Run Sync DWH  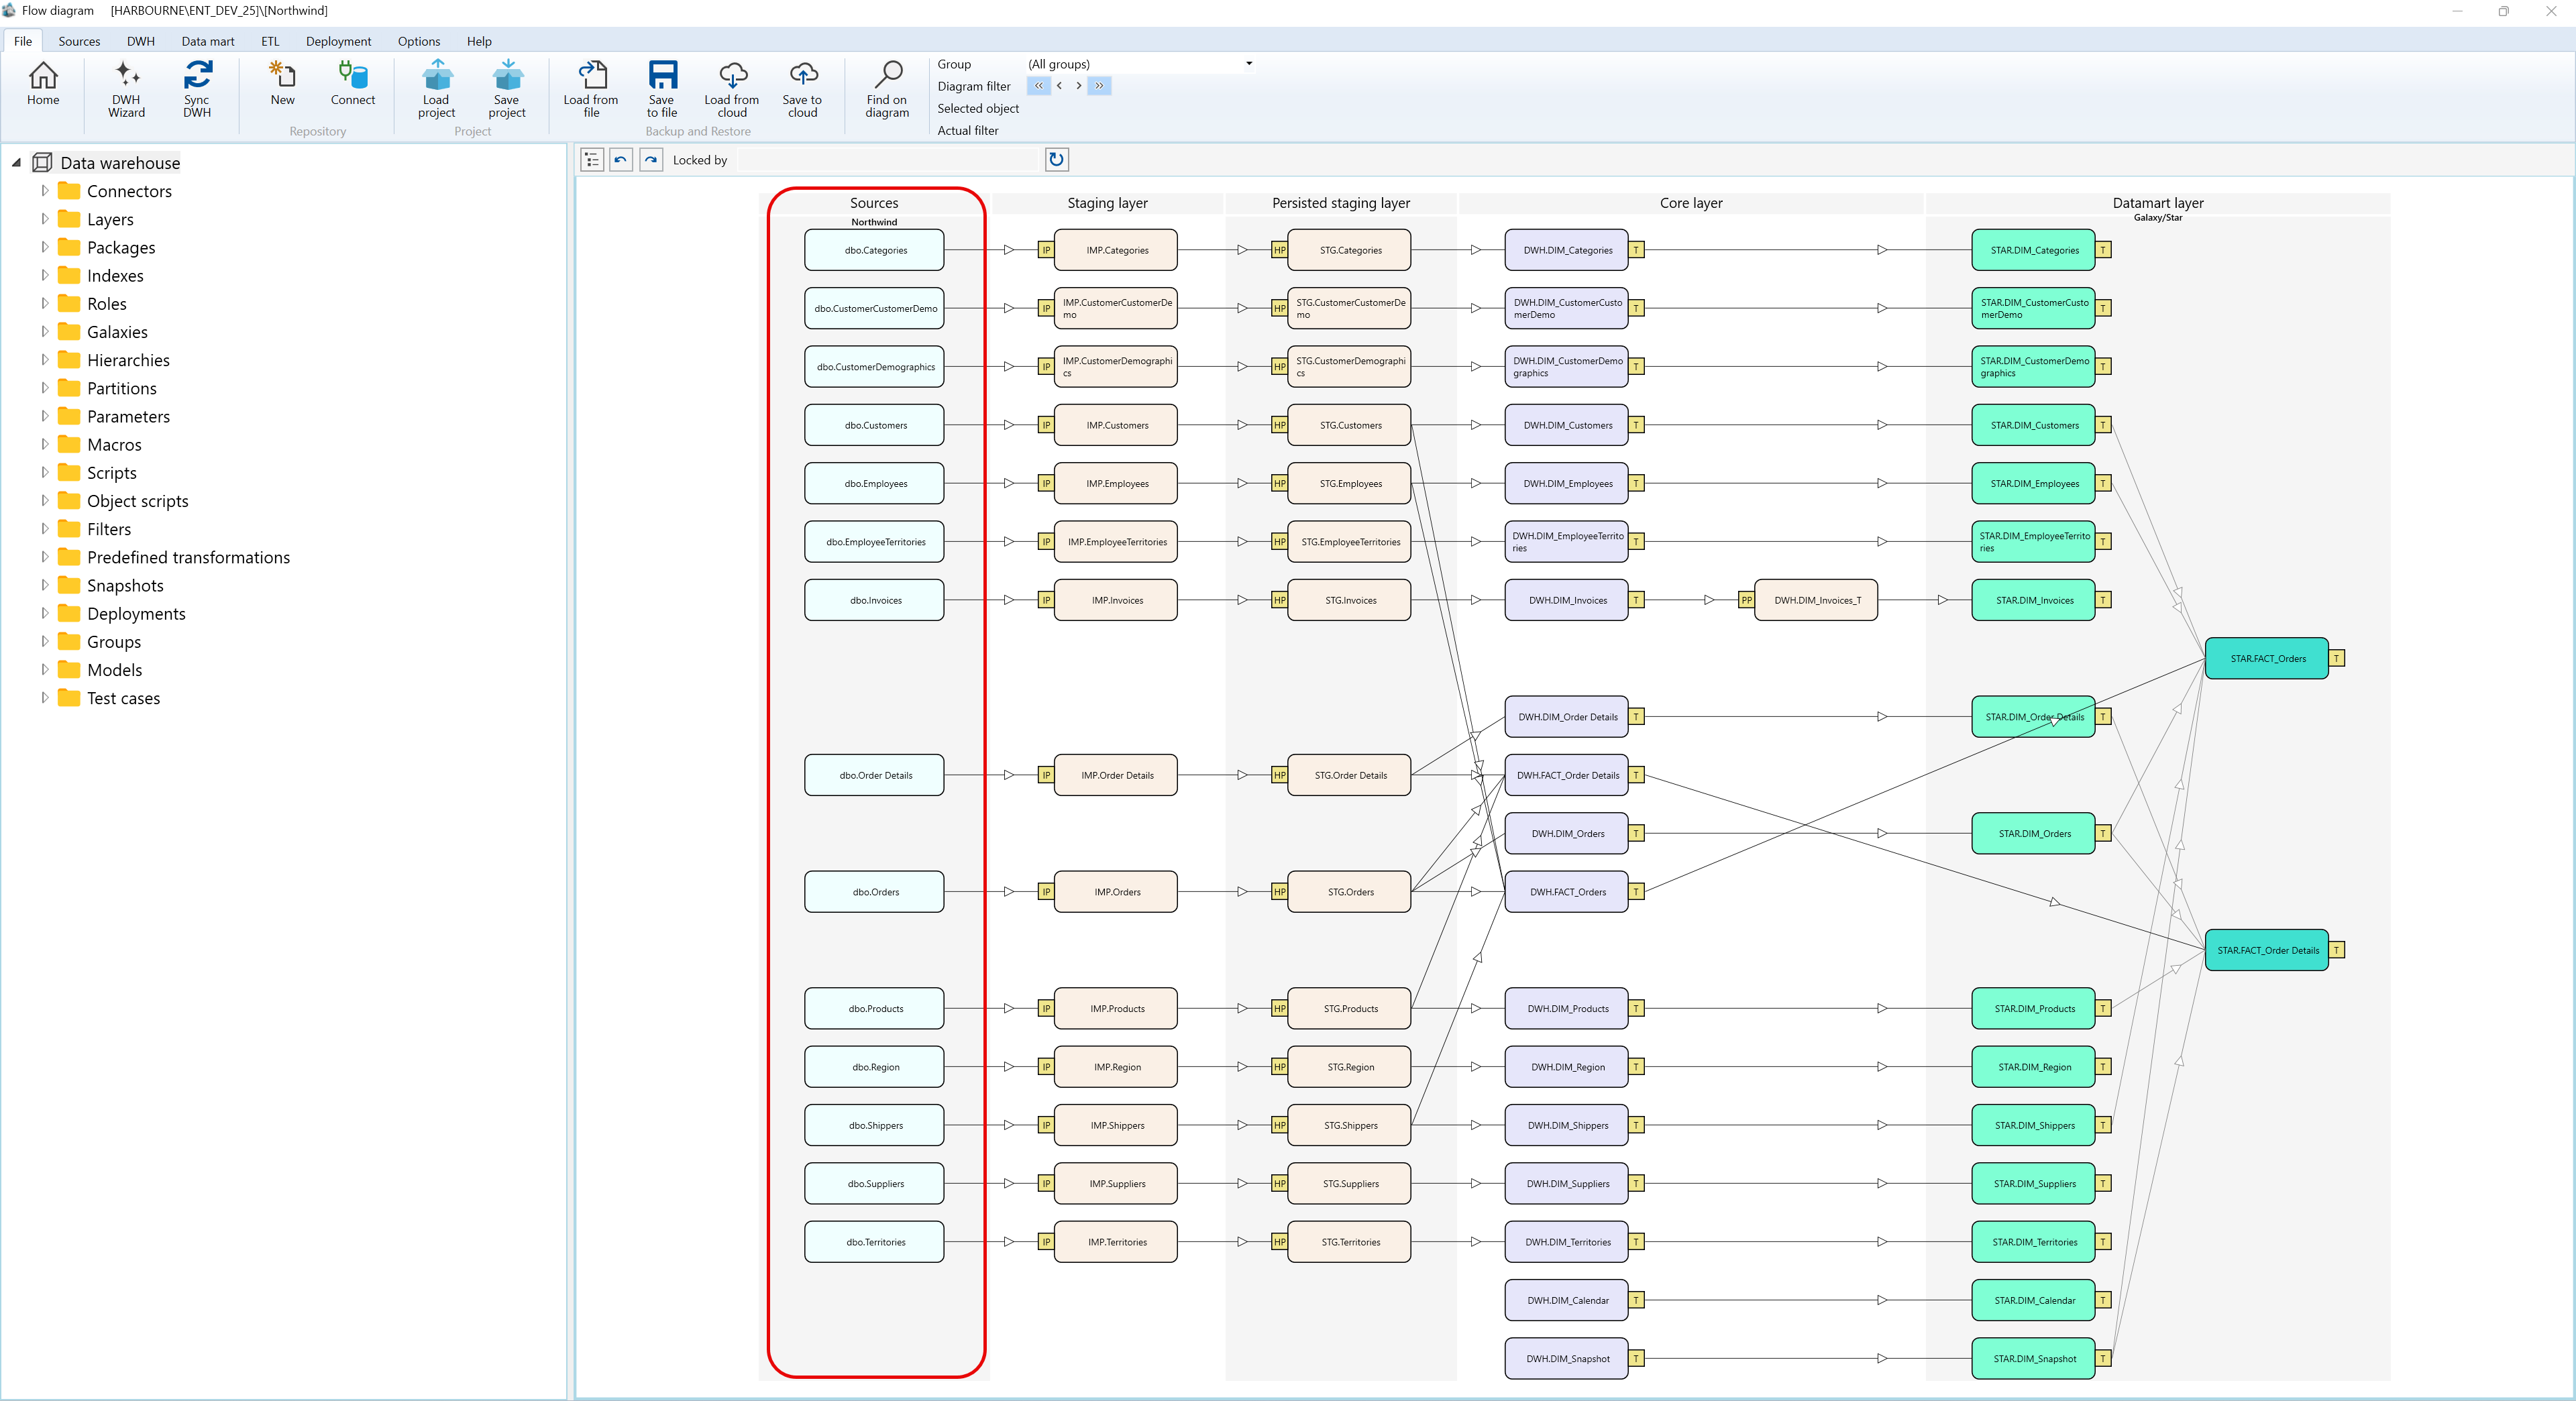(x=197, y=90)
